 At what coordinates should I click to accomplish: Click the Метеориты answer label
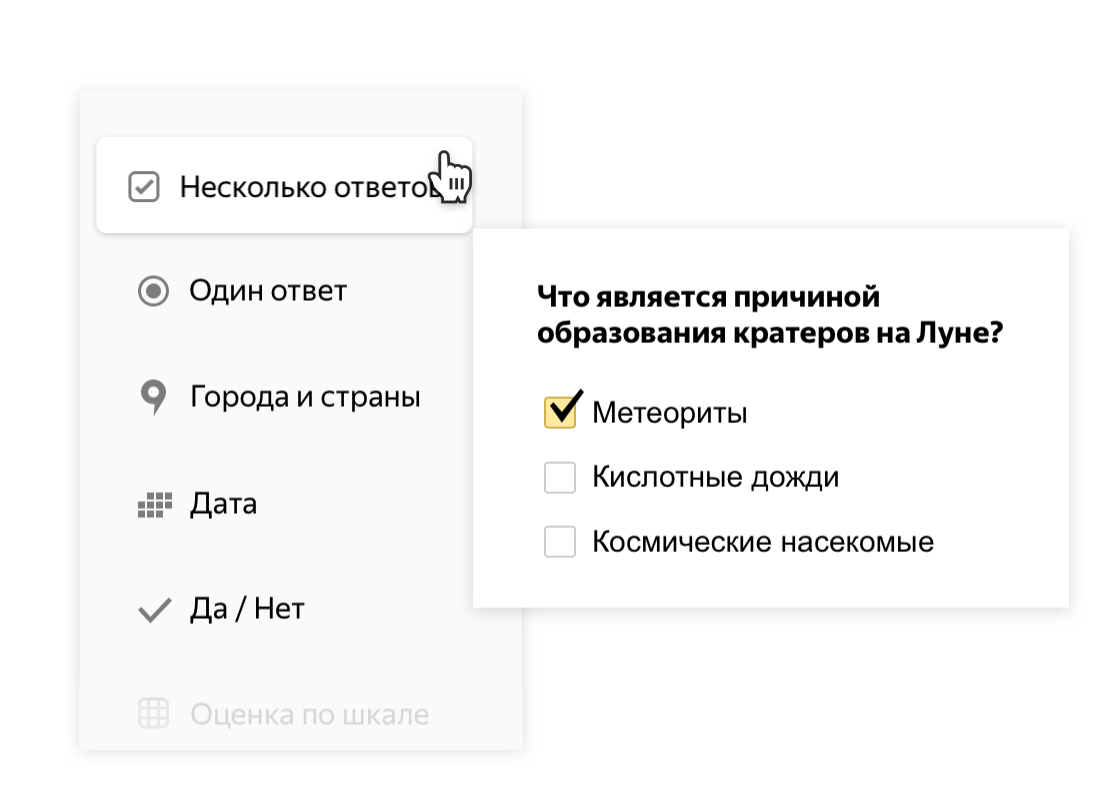click(670, 413)
